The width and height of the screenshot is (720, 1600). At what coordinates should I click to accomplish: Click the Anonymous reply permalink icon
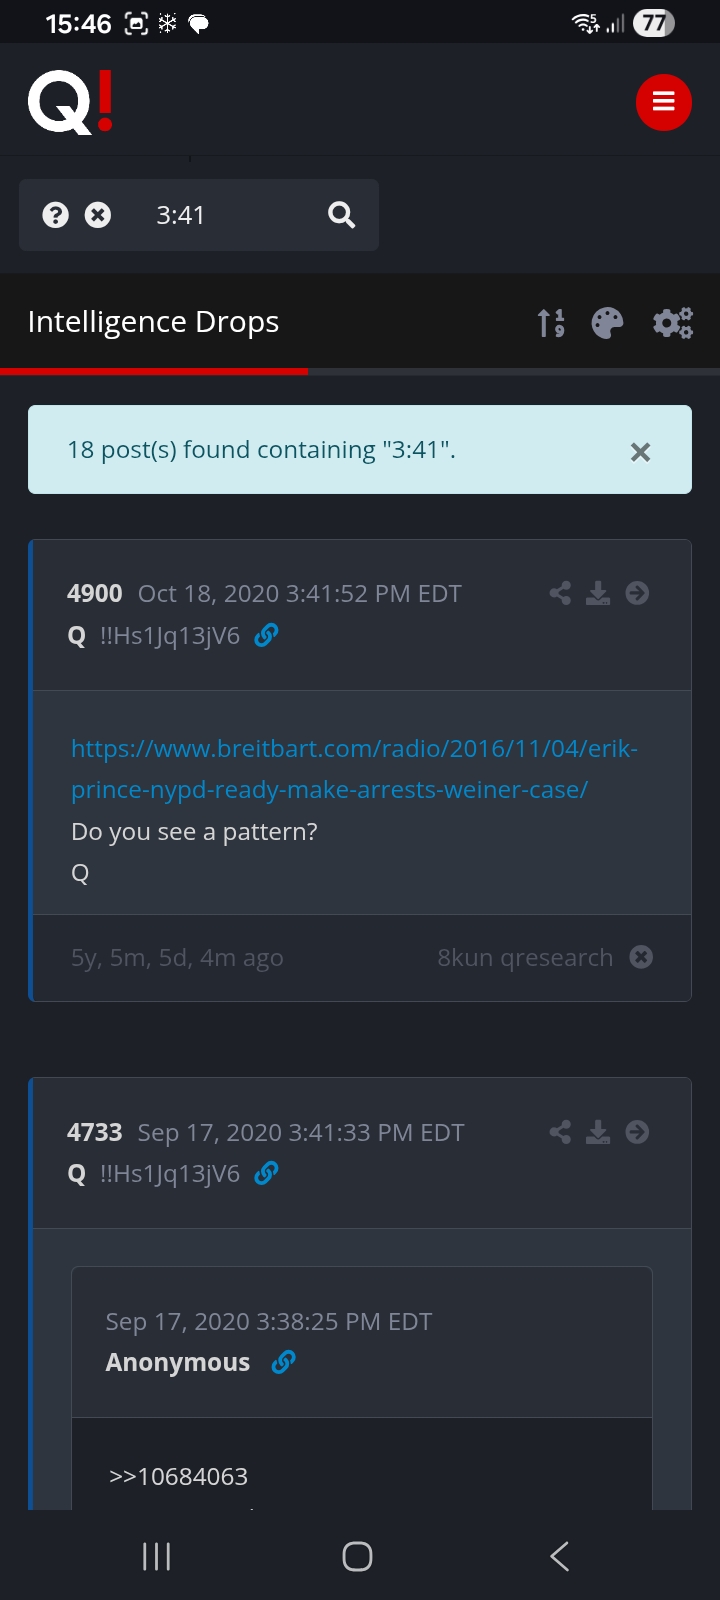tap(284, 1362)
